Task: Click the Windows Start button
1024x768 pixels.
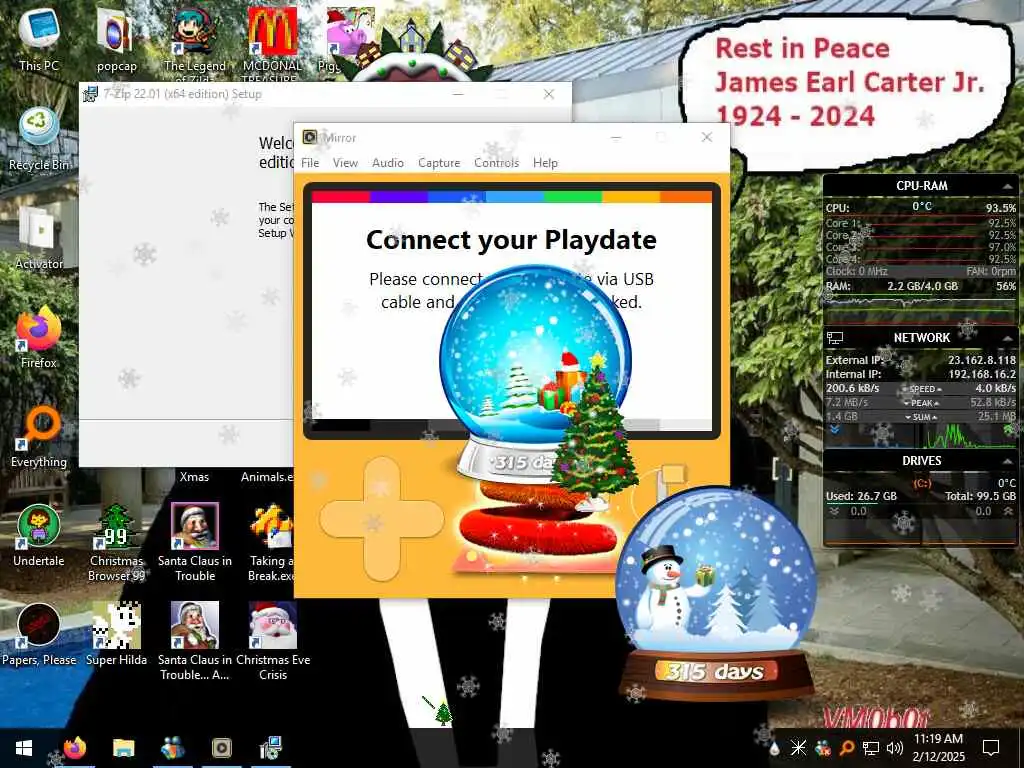Action: pos(24,748)
